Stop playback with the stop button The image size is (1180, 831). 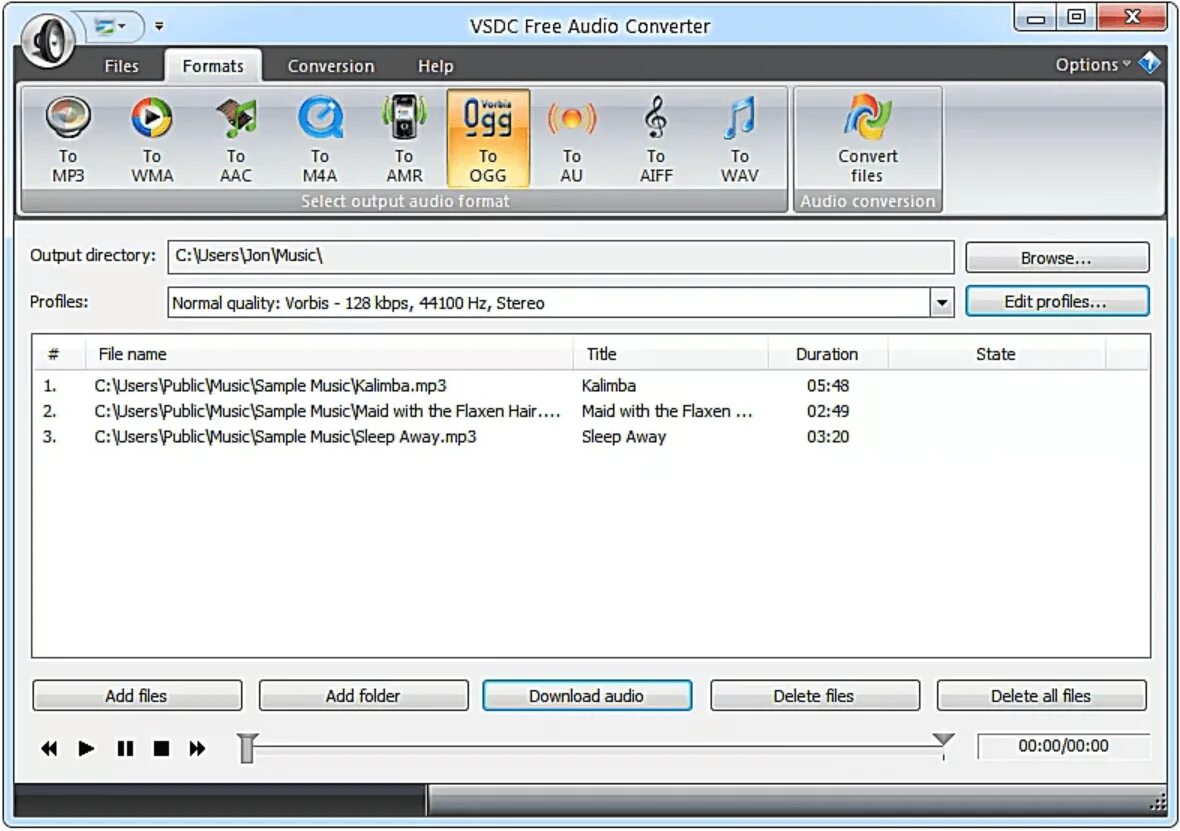(x=161, y=748)
